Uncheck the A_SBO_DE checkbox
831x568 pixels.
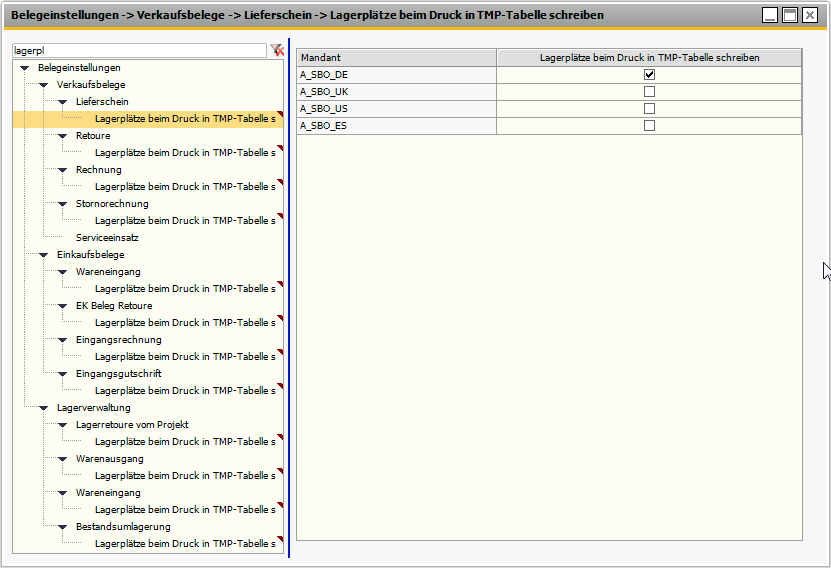649,75
